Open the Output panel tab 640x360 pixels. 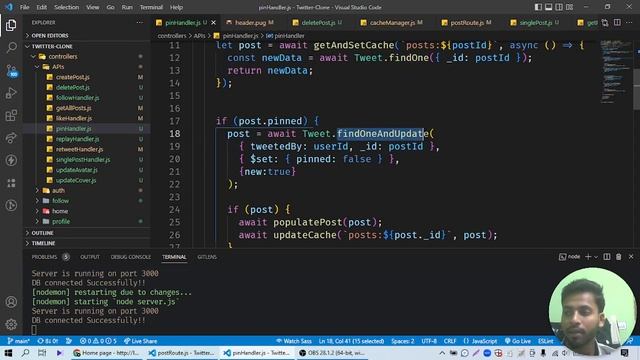pyautogui.click(x=90, y=257)
